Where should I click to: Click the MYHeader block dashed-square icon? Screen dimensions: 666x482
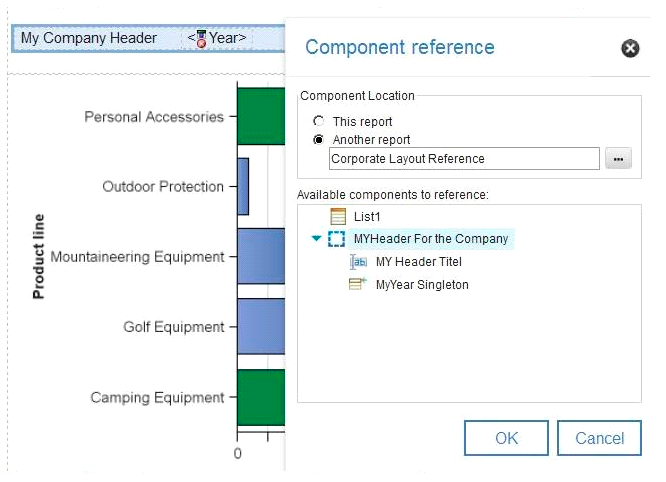pos(337,239)
